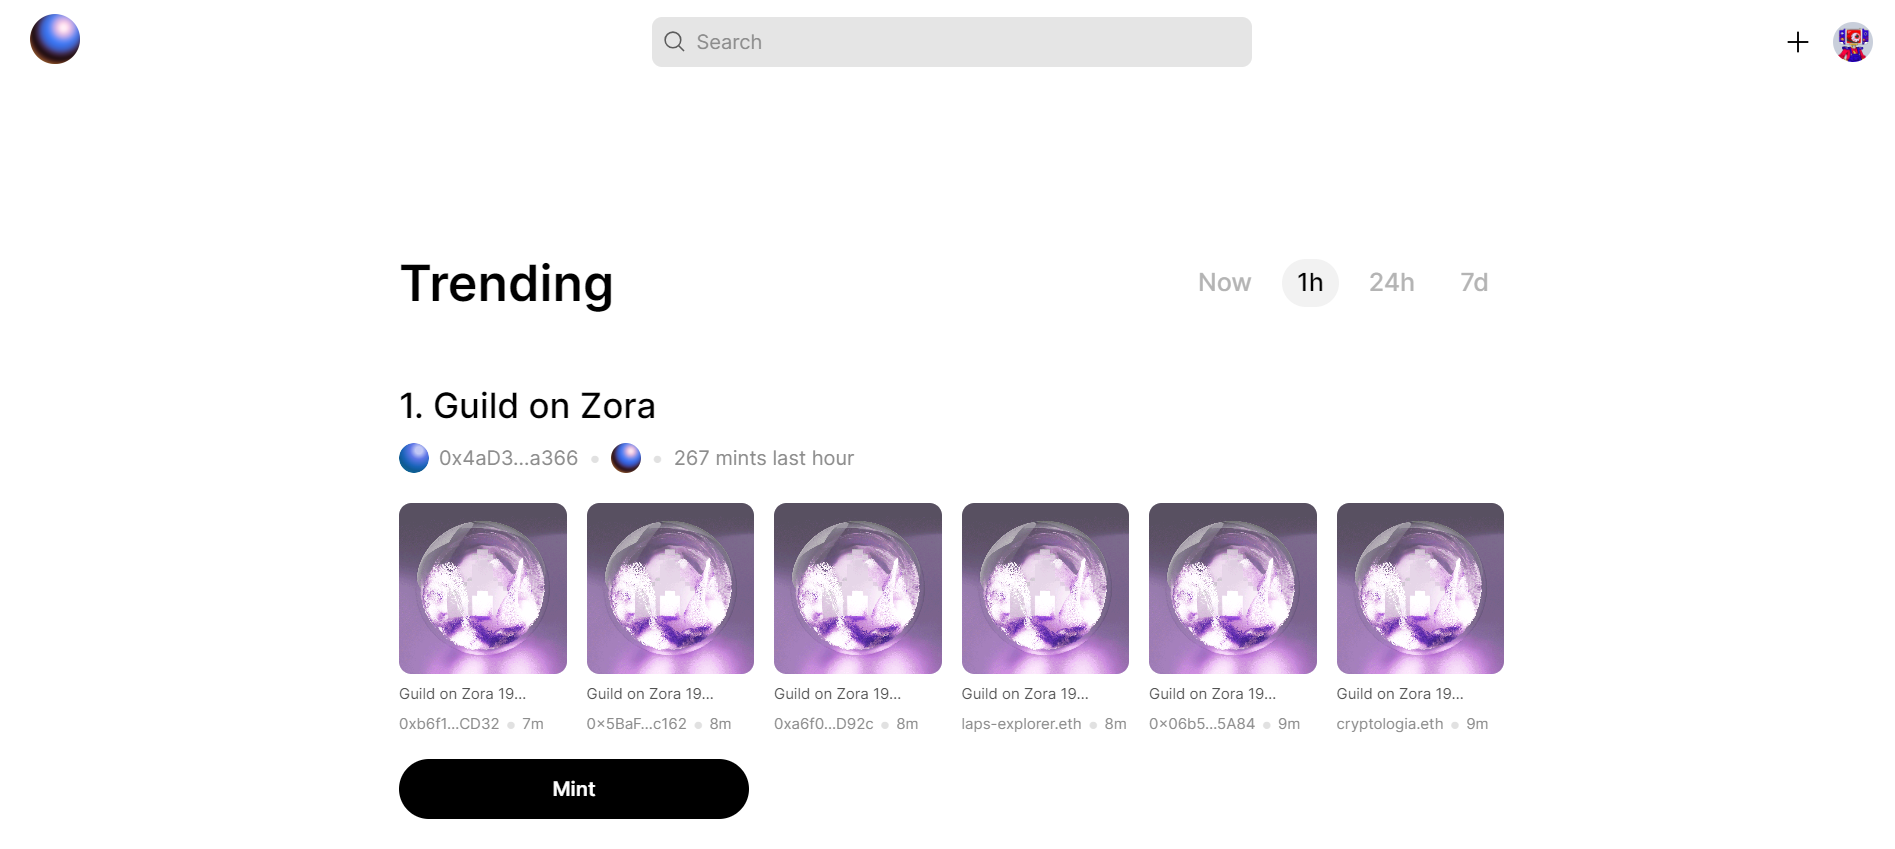
Task: Select the 1h trending tab
Action: tap(1310, 283)
